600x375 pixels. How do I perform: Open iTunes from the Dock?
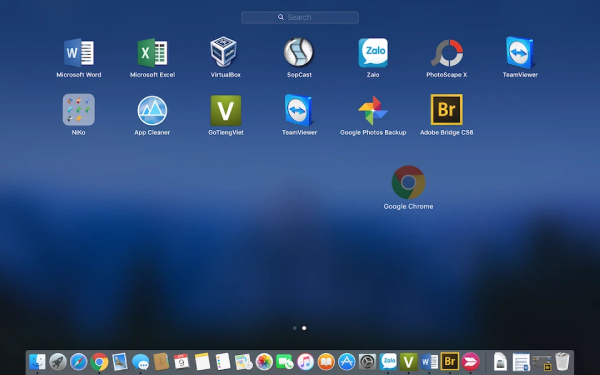click(x=305, y=362)
